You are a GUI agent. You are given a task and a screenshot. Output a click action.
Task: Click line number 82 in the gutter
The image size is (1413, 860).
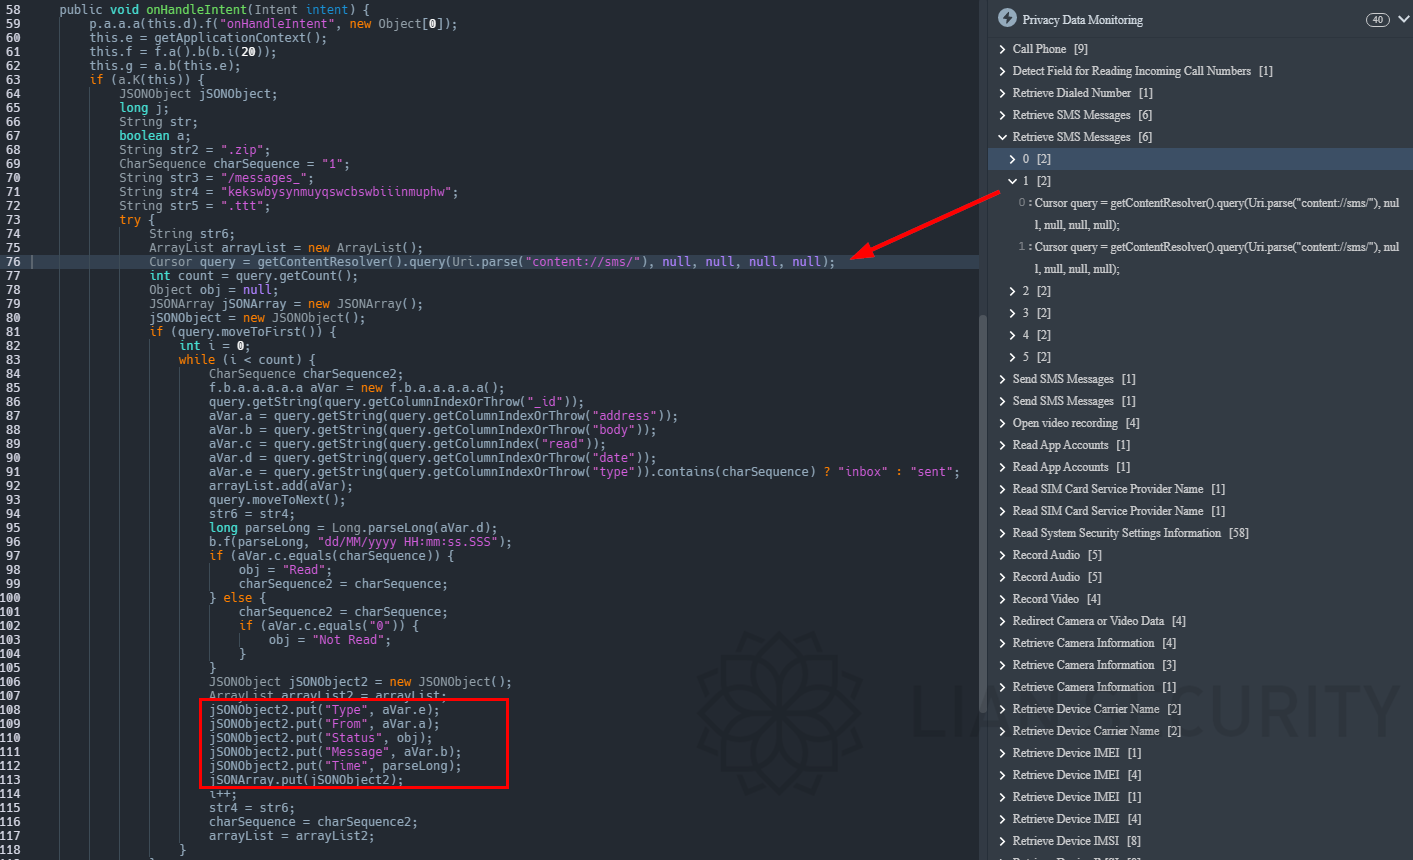coord(12,346)
